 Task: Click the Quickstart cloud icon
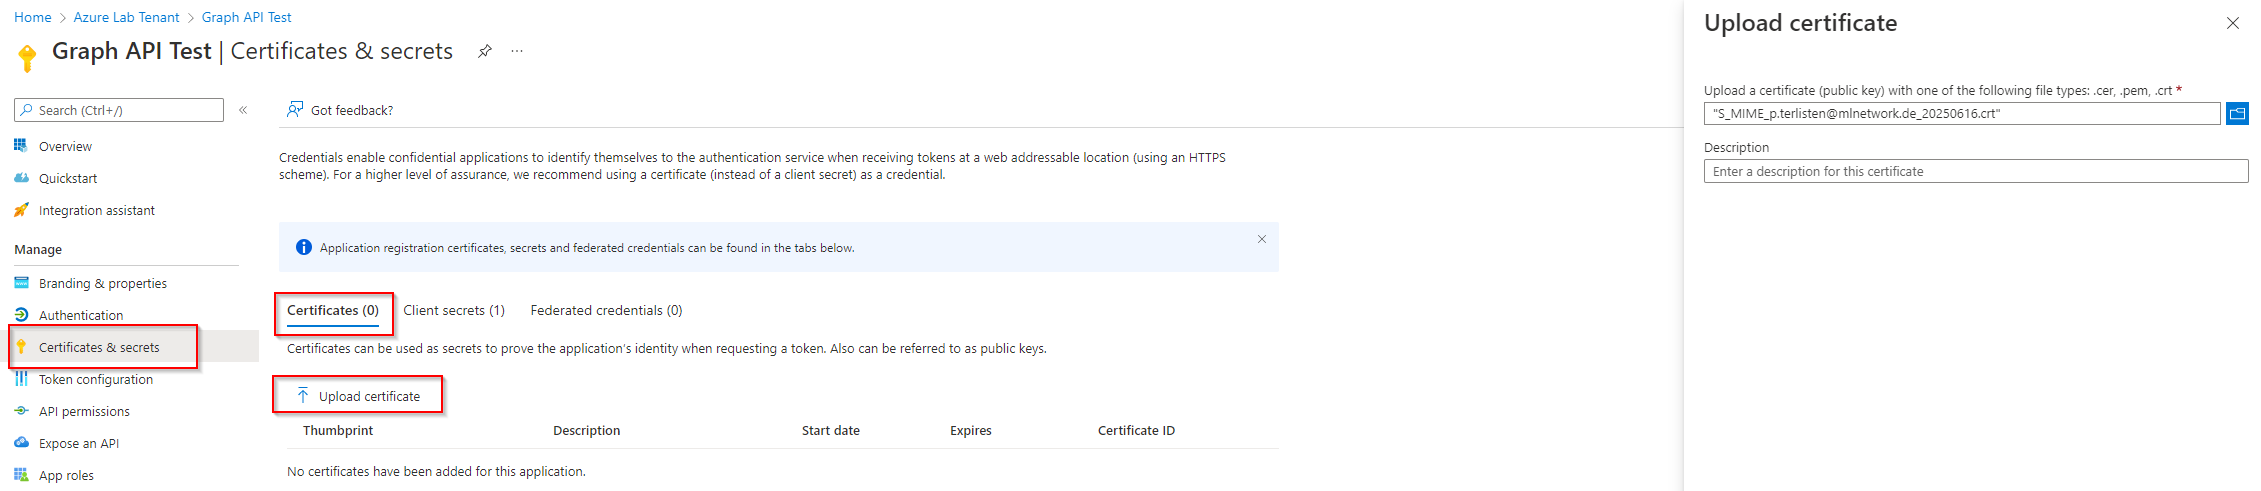(x=21, y=178)
